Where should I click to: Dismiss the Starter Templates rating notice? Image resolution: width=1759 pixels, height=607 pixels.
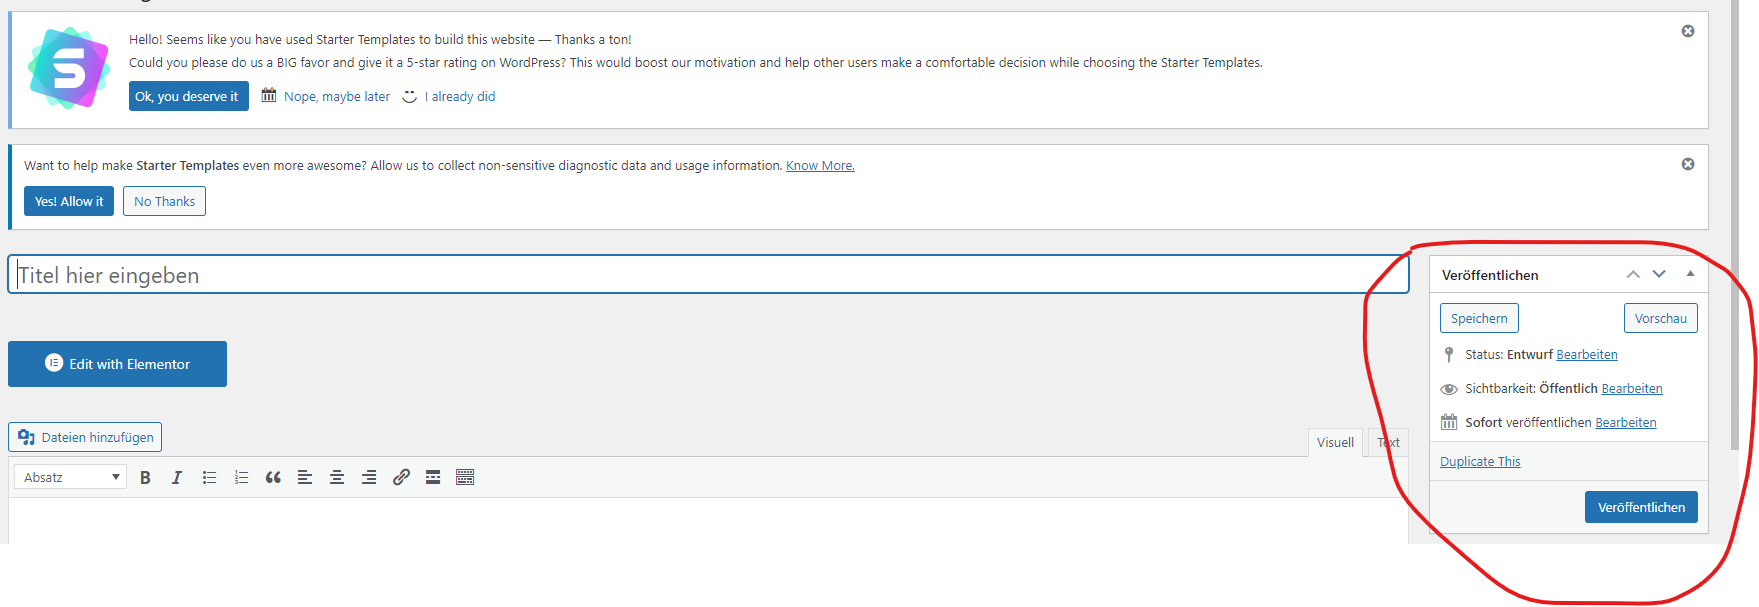1688,31
